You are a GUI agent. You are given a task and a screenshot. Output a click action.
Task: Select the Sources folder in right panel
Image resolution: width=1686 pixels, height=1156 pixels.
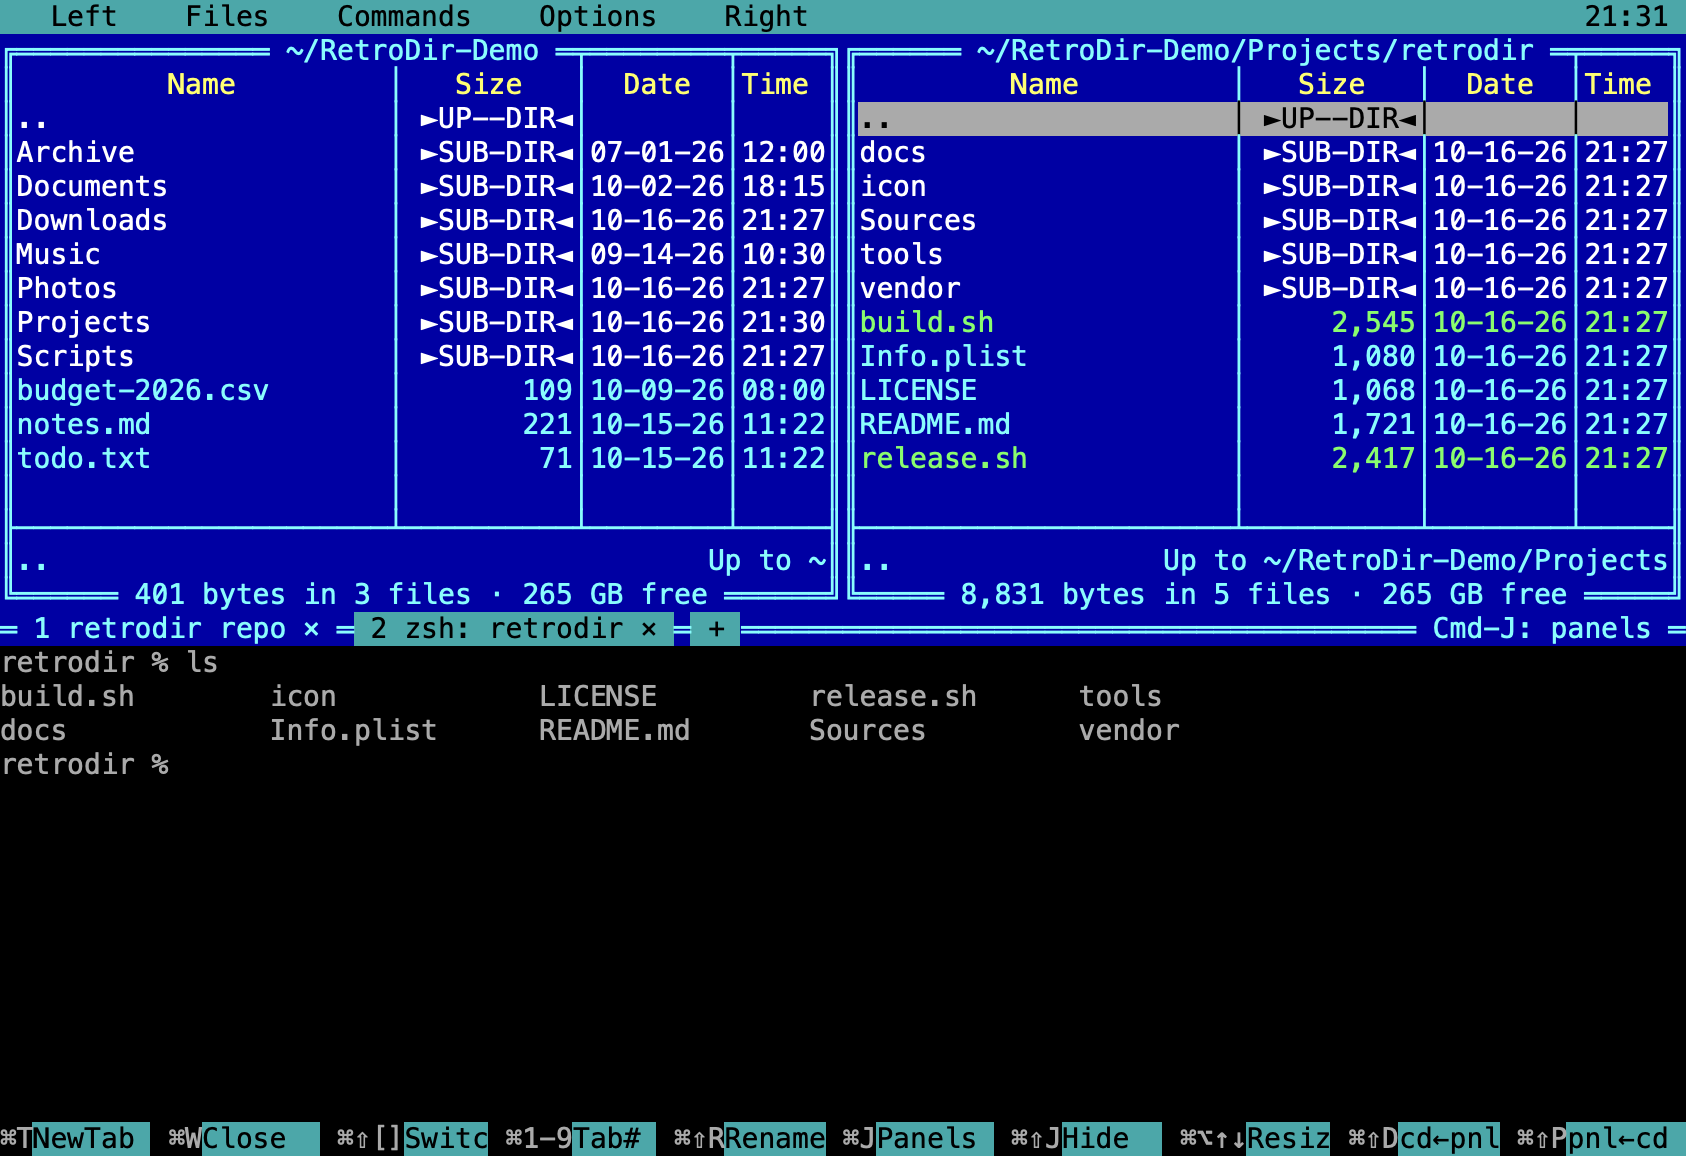coord(1264,220)
